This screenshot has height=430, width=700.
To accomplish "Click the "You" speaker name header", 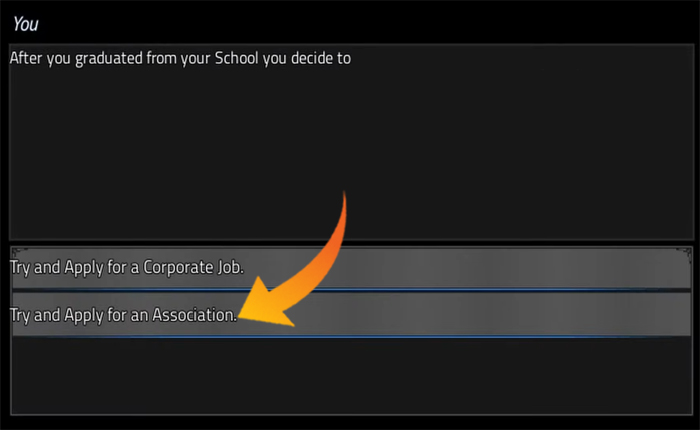I will point(26,23).
